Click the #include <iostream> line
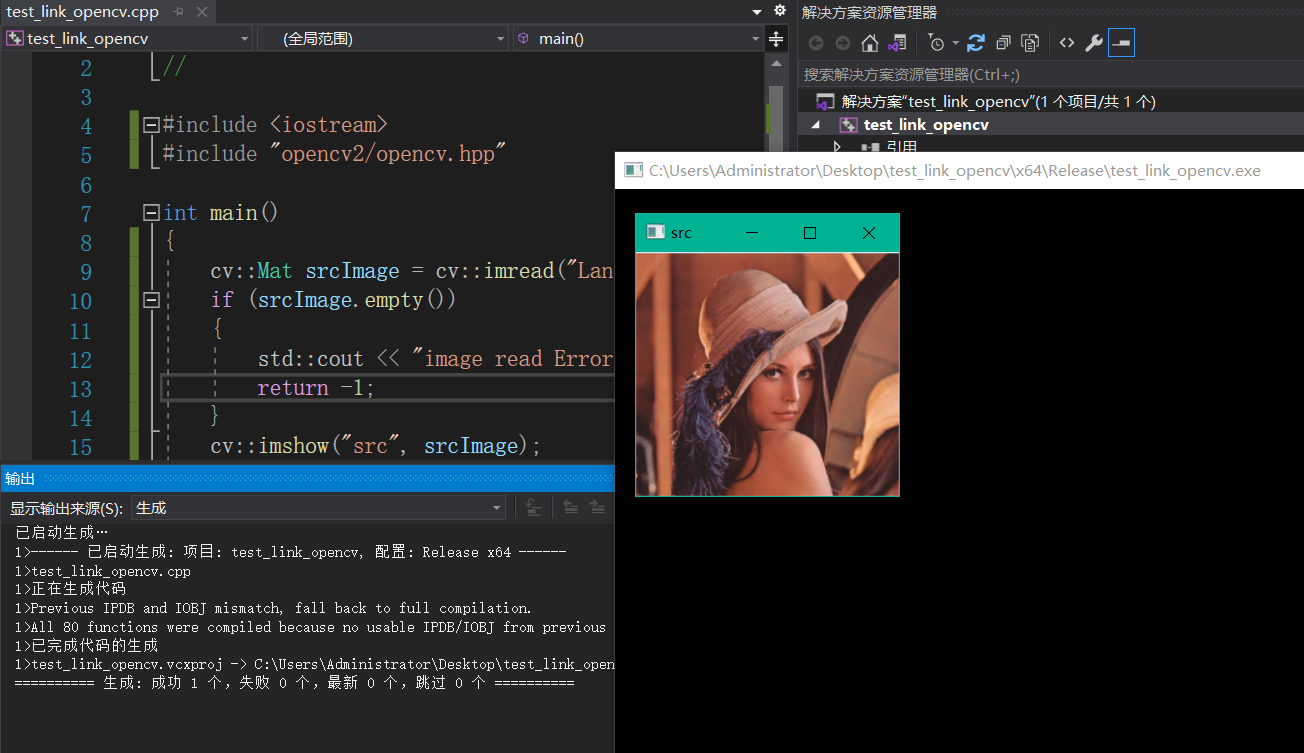 point(275,125)
